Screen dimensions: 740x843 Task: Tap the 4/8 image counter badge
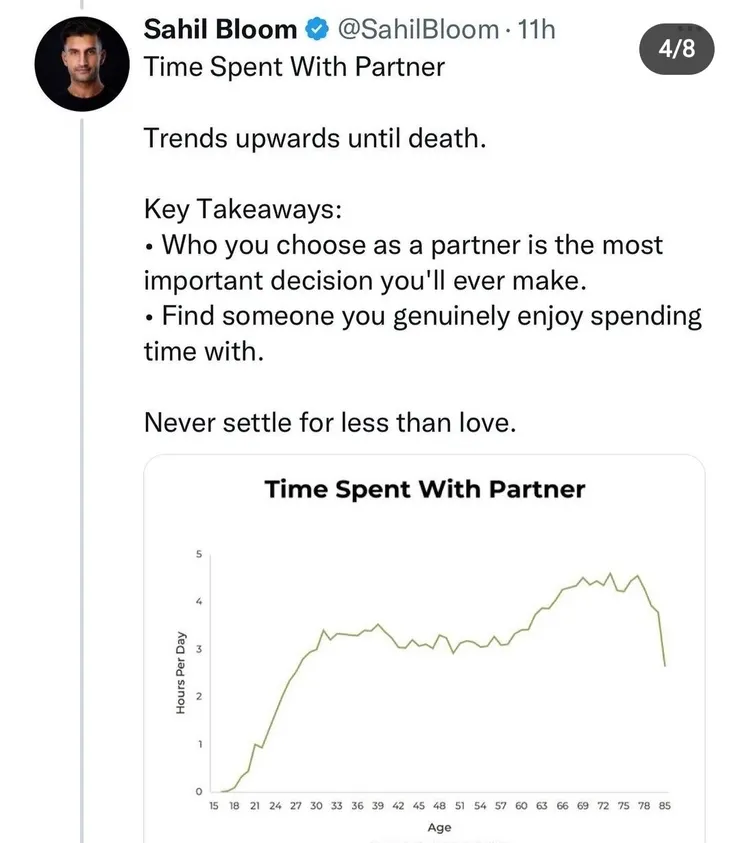[x=677, y=50]
